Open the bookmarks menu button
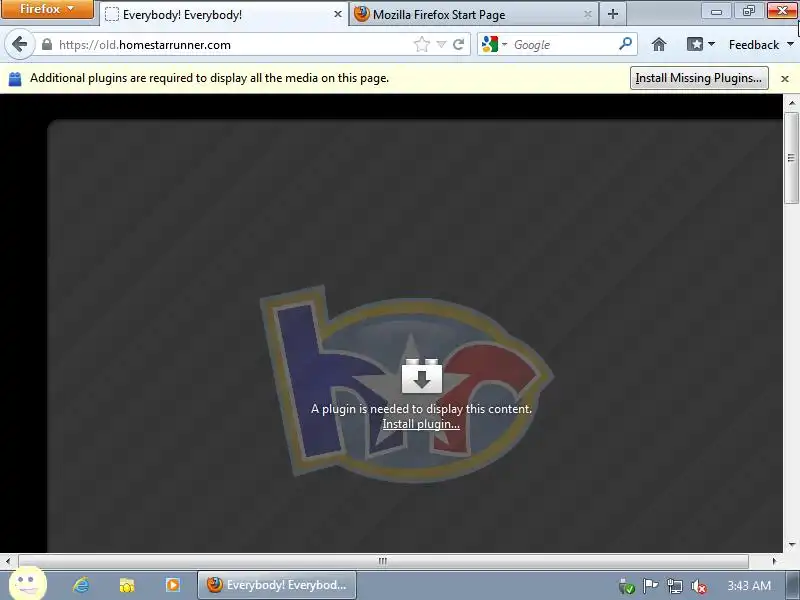 (701, 44)
